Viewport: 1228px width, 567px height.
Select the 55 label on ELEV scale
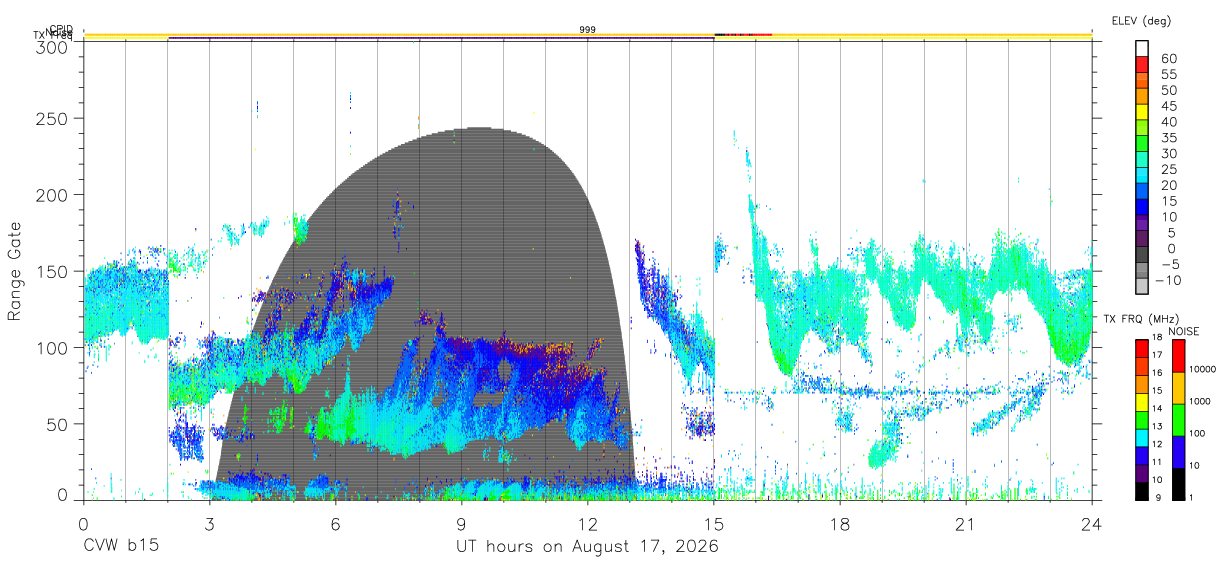(x=1168, y=75)
